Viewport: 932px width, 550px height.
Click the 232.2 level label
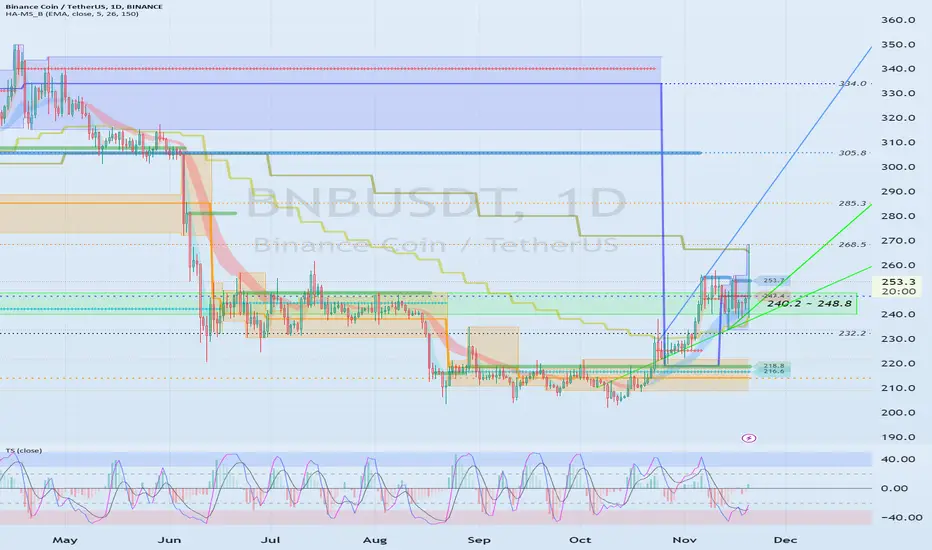[852, 334]
